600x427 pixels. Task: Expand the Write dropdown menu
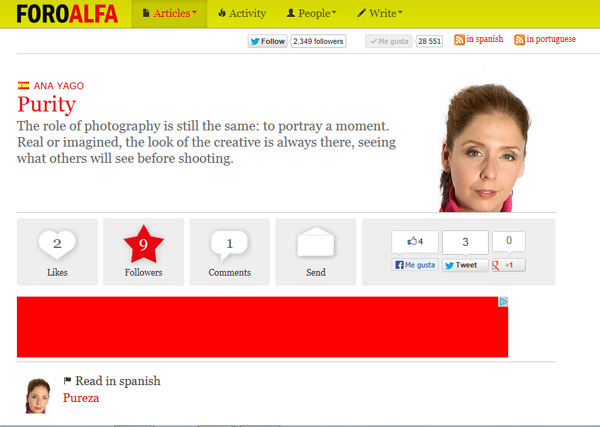[x=380, y=14]
